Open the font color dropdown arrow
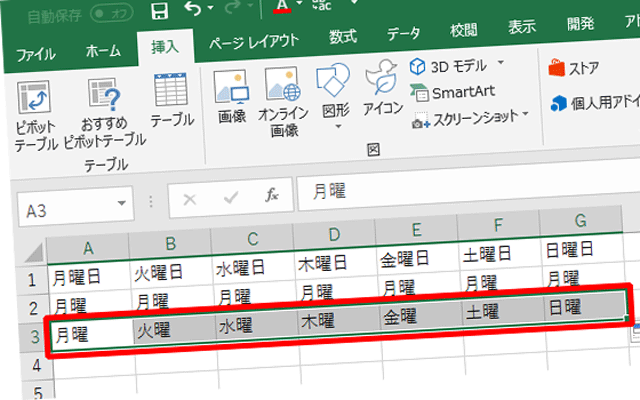The width and height of the screenshot is (640, 400). (300, 3)
